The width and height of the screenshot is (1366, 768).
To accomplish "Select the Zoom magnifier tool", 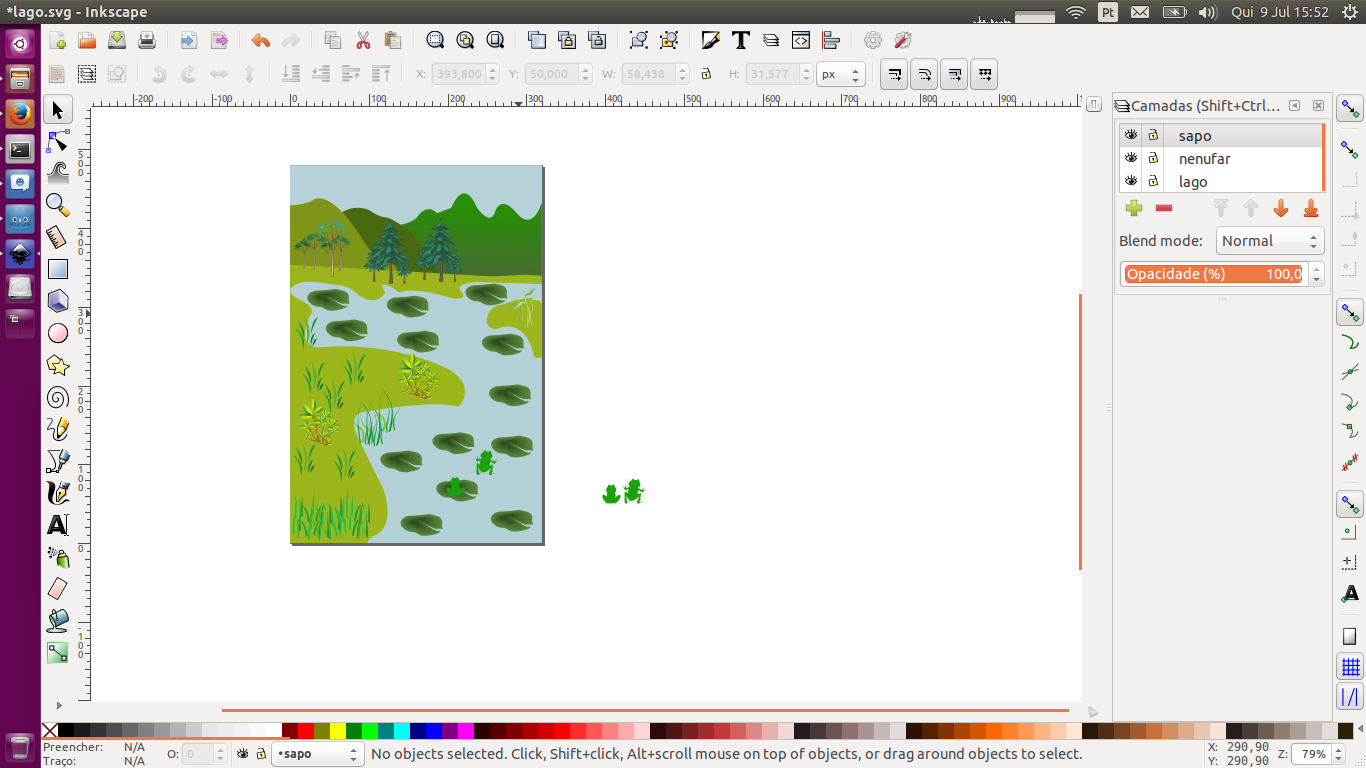I will (58, 205).
